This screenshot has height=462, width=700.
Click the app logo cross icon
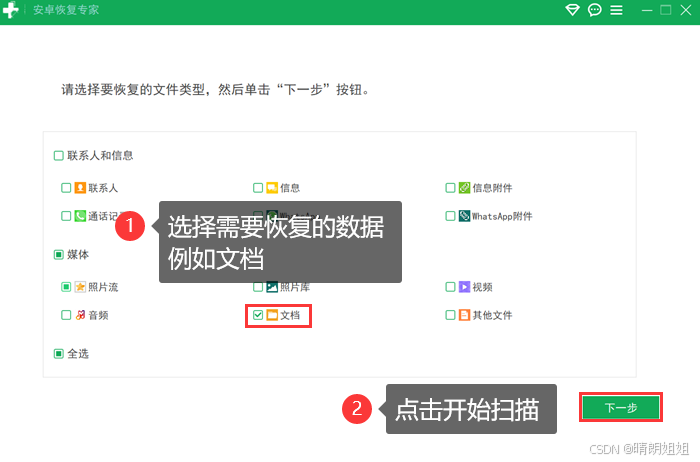(x=11, y=10)
